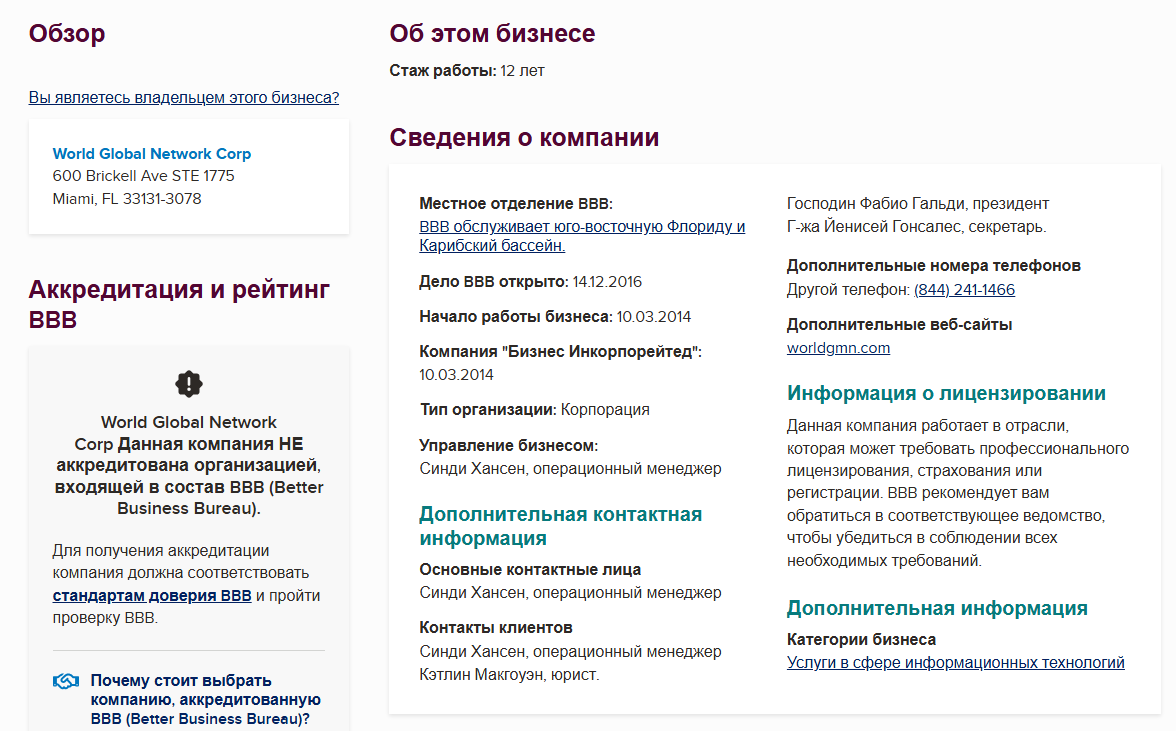
Task: Click "Аккредитация и рейтинг BBB" heading
Action: 179,304
